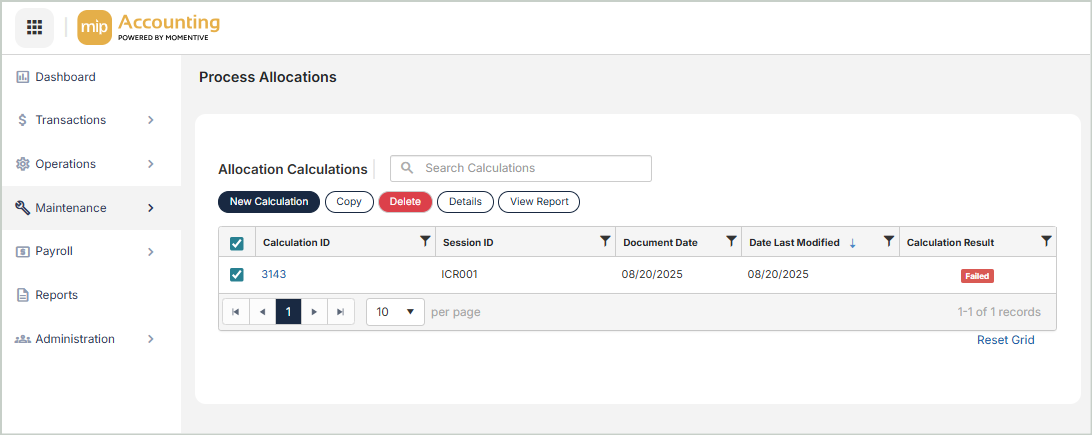Filter the Calculation Result column
Screen dimensions: 1092x435
point(1046,241)
